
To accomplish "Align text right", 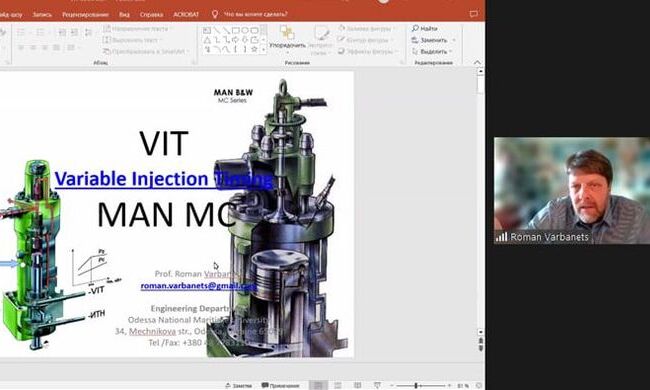I will coord(45,48).
